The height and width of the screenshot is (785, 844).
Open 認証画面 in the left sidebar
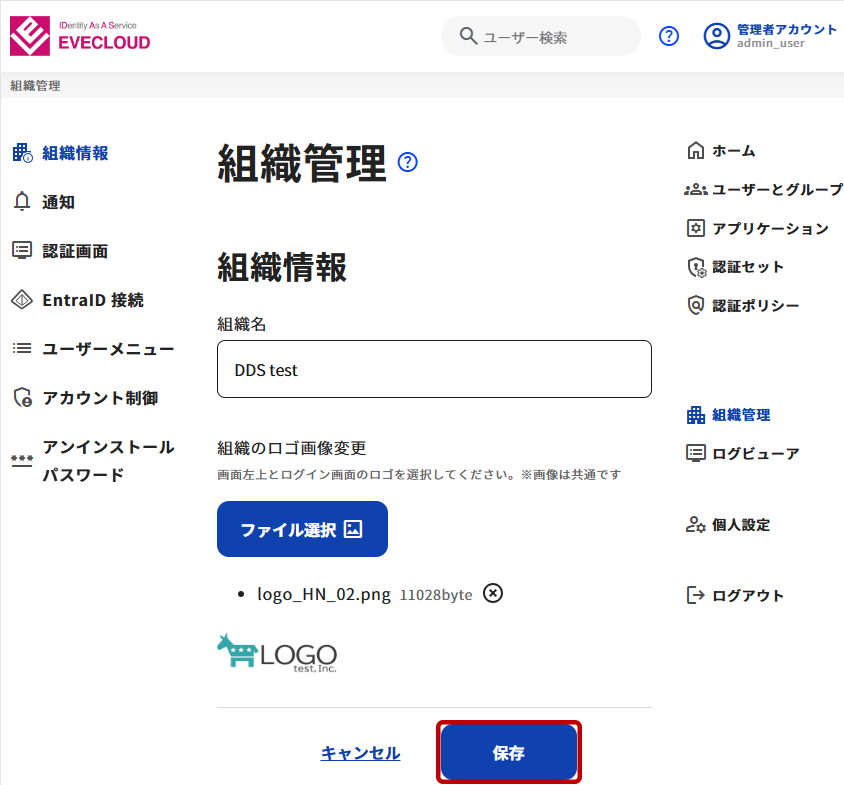click(75, 251)
